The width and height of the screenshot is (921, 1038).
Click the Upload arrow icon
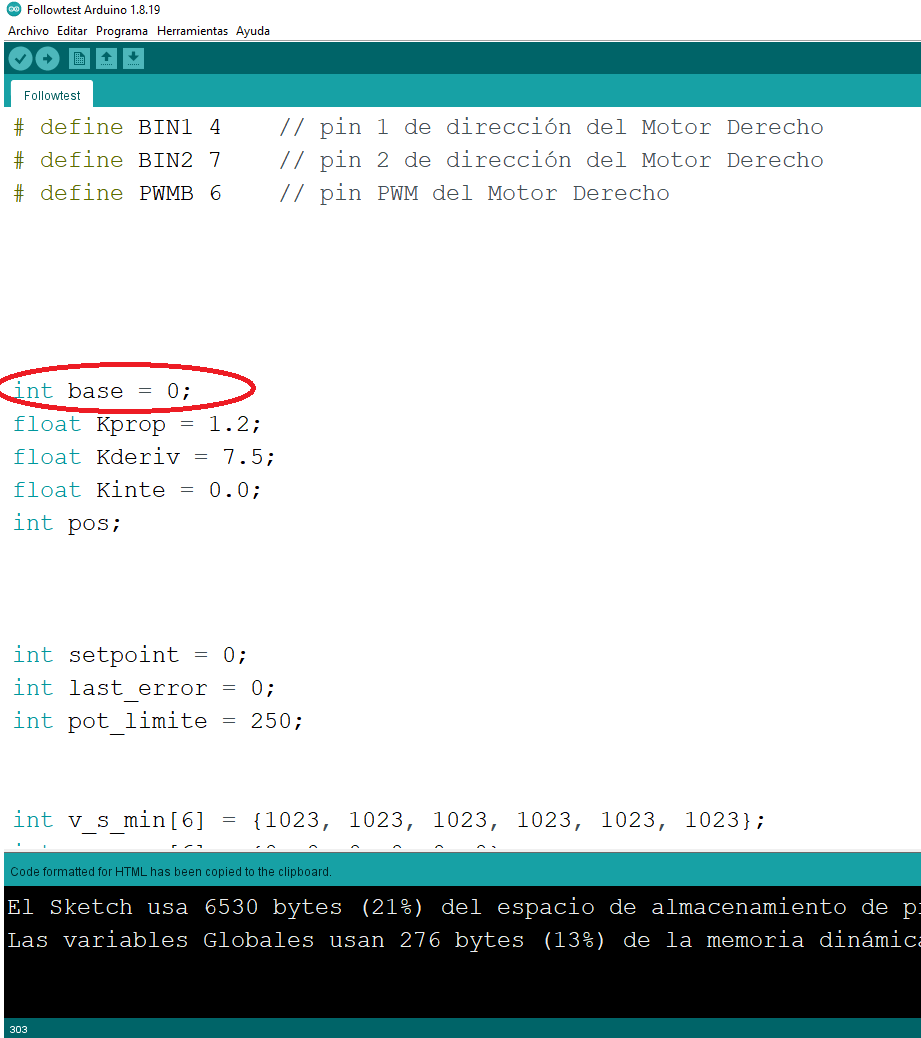[x=47, y=59]
